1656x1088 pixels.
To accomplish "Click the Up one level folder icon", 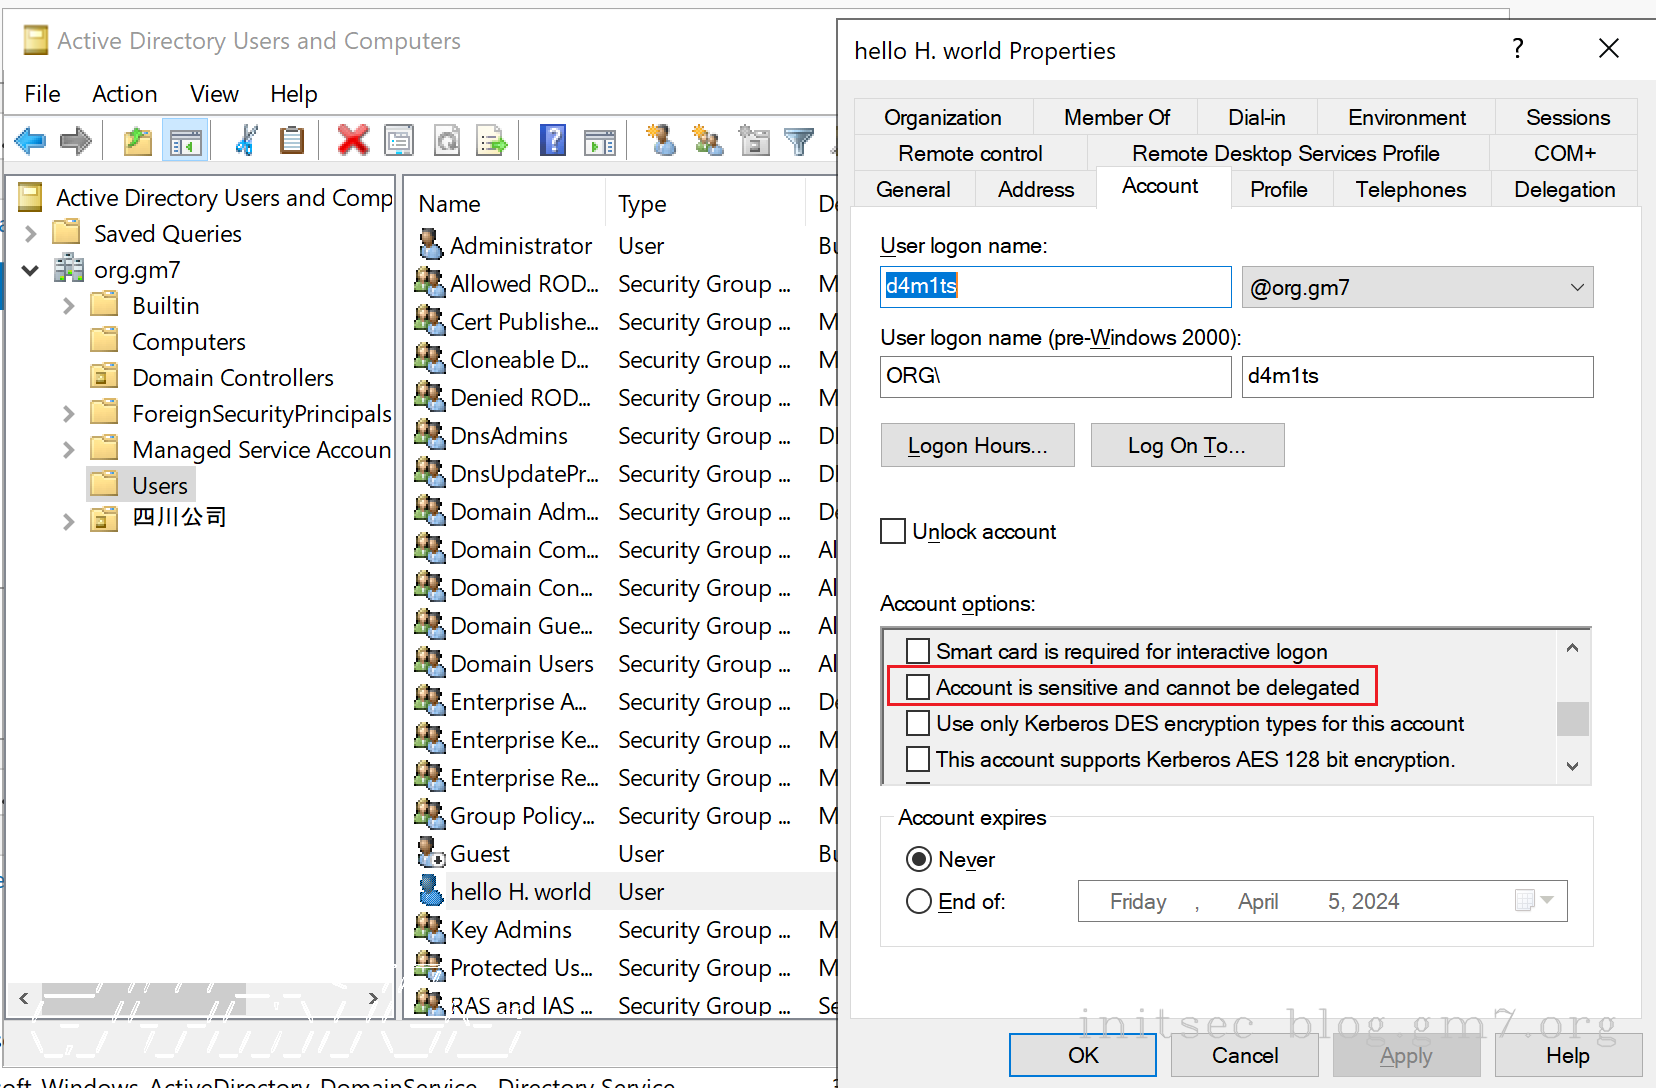I will point(138,141).
